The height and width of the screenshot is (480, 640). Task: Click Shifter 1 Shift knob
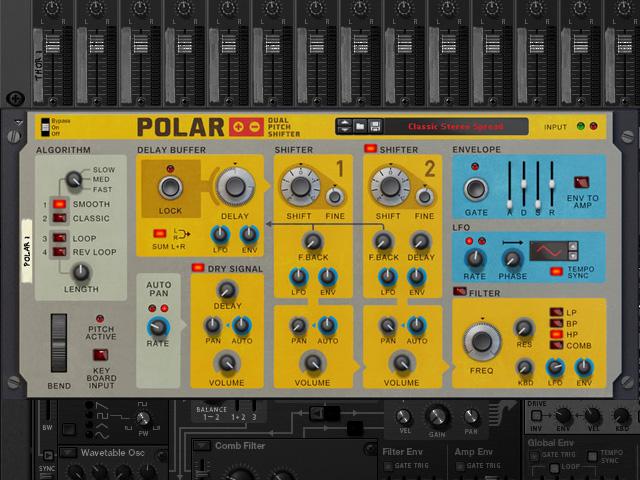[300, 187]
